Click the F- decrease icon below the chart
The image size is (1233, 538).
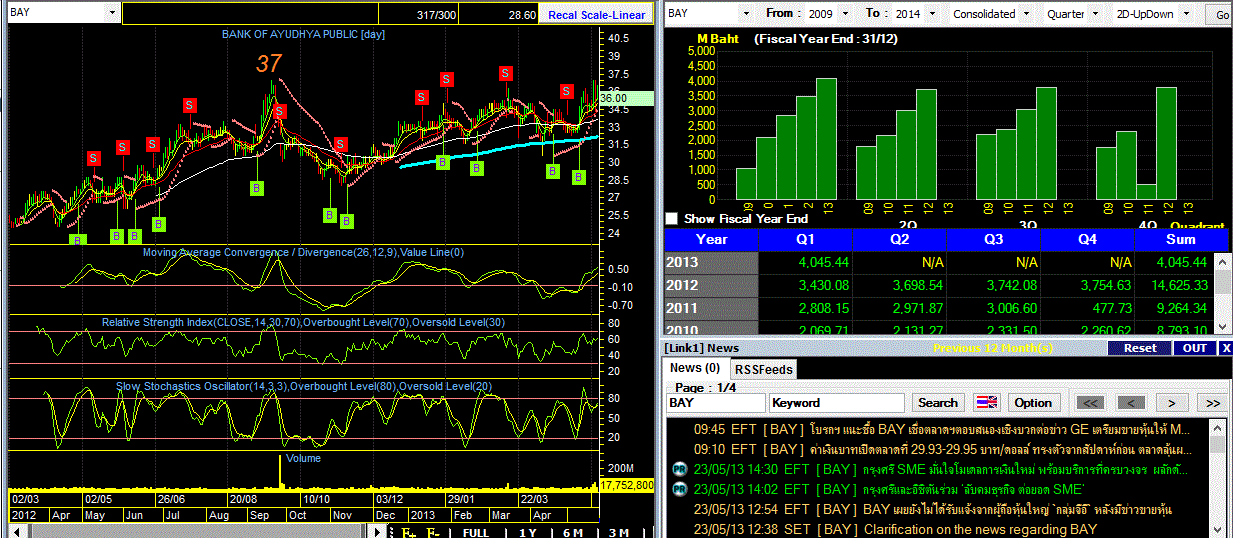434,532
